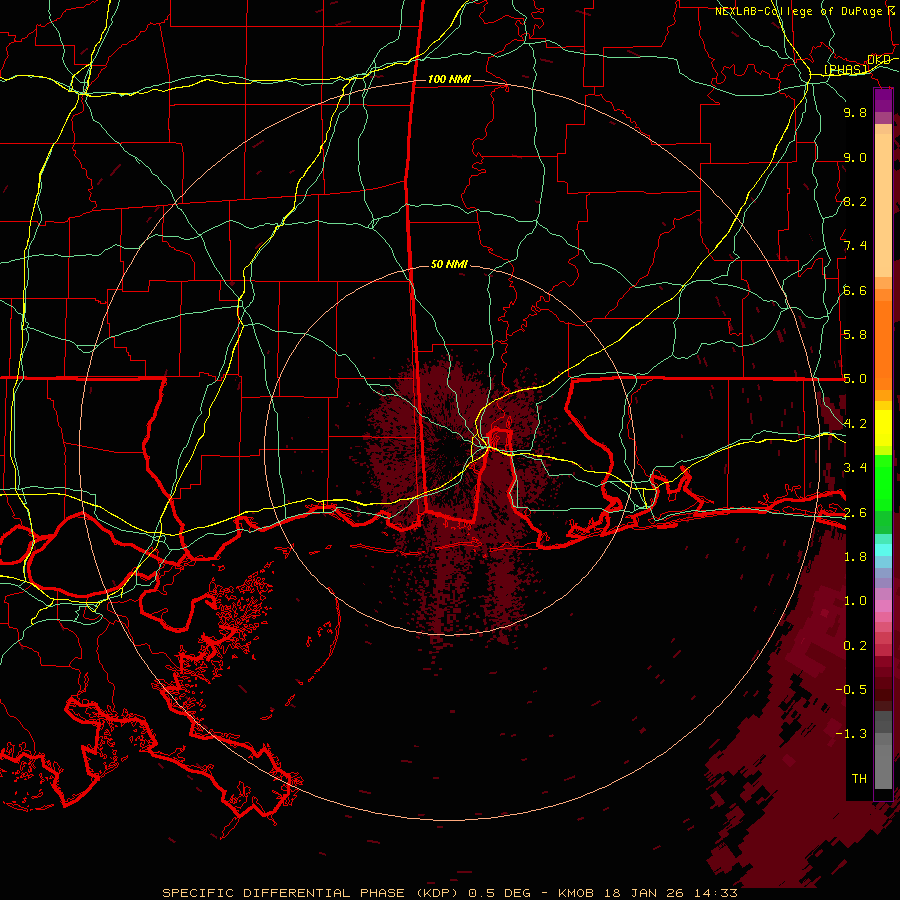Click the 9.0 scale value

[855, 157]
